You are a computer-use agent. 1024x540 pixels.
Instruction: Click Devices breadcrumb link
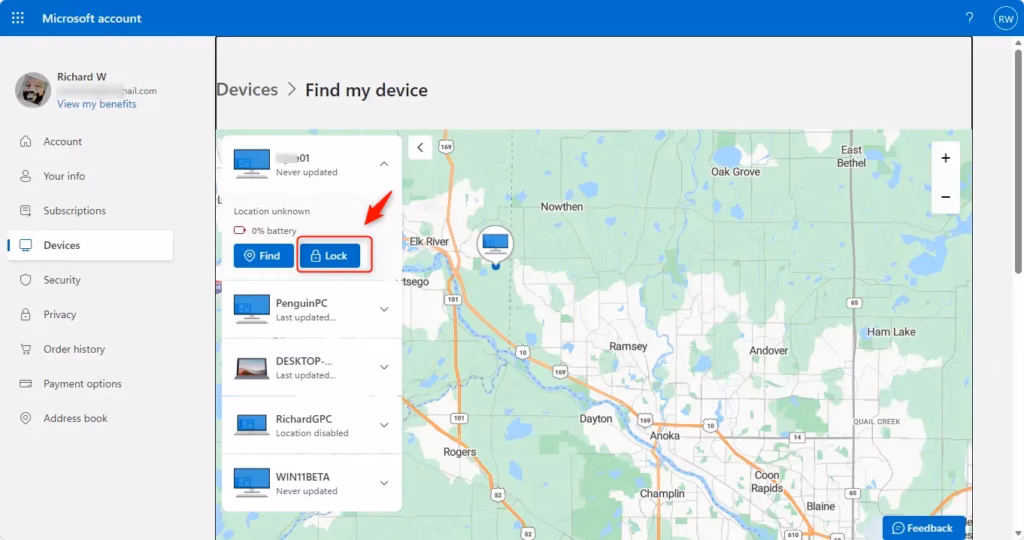[x=248, y=89]
